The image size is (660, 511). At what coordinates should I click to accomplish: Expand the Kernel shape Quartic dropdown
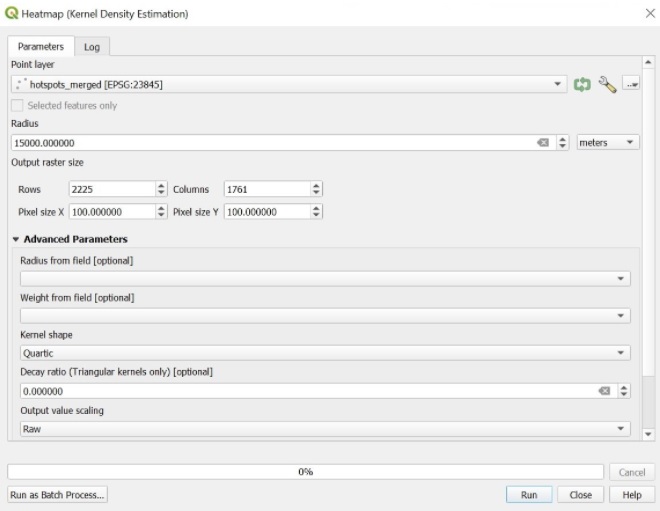325,353
